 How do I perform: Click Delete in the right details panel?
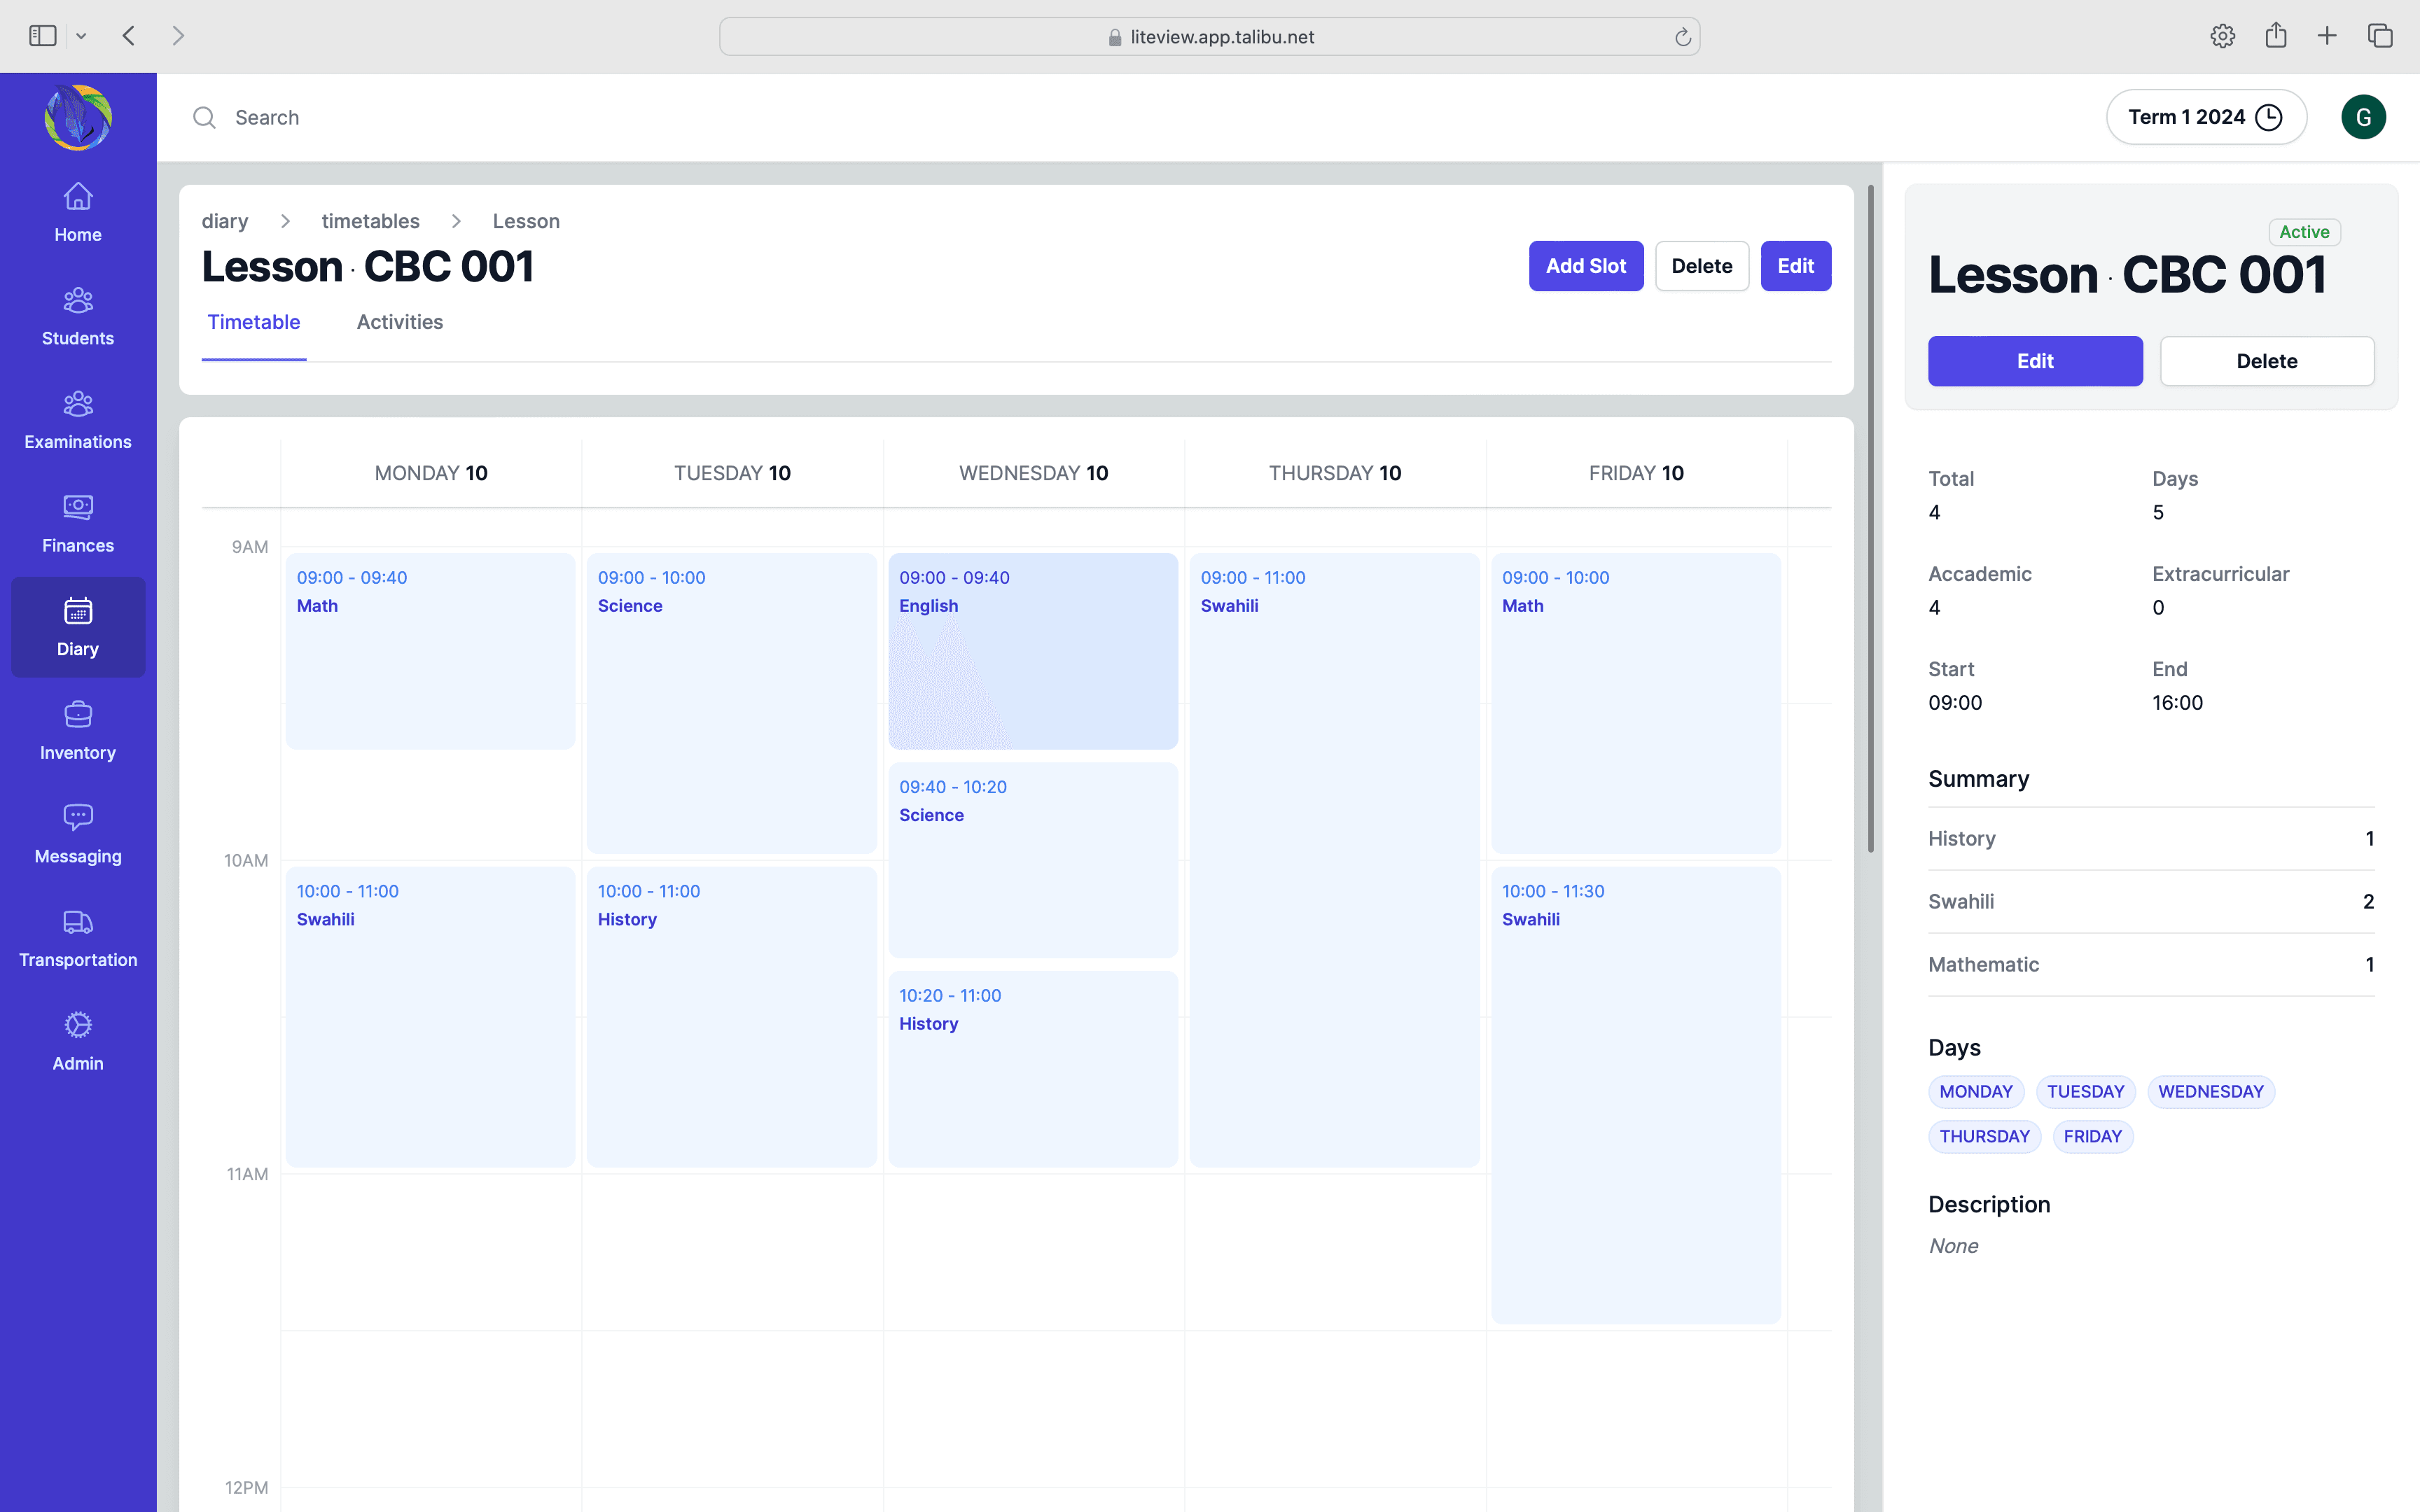(2266, 361)
